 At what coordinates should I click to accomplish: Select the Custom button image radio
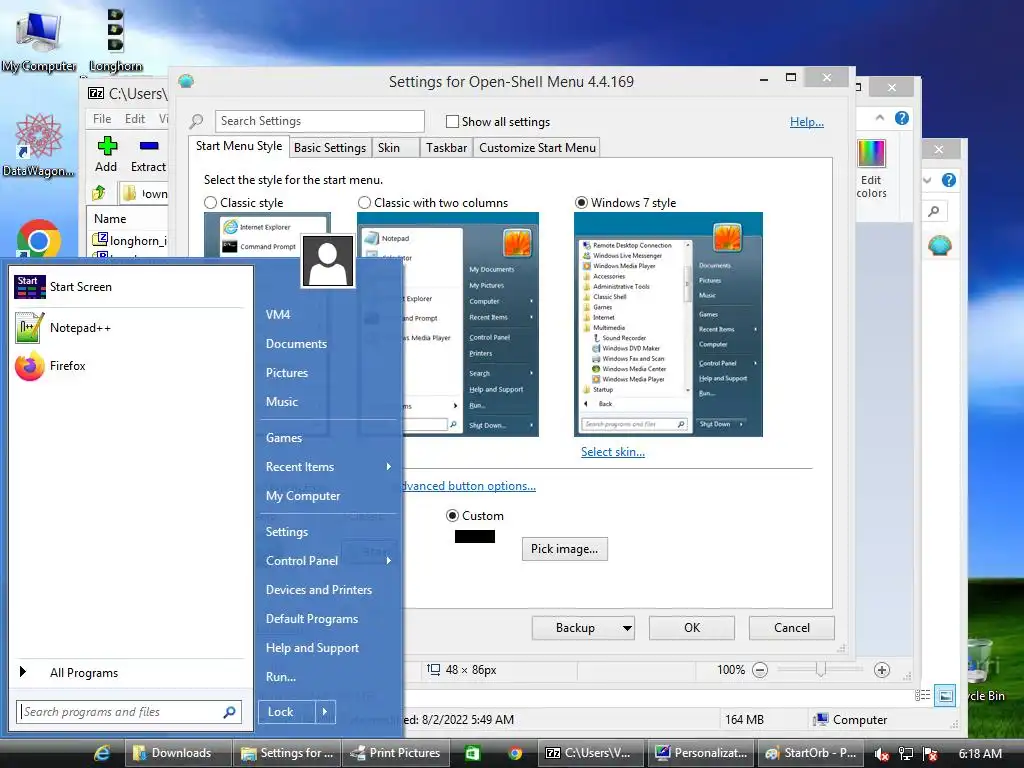(452, 515)
